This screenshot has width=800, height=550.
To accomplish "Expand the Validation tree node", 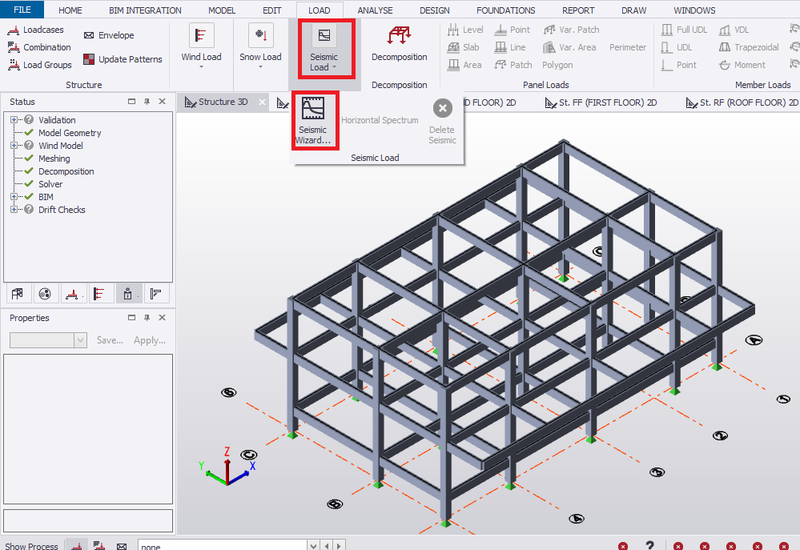I will (x=15, y=121).
